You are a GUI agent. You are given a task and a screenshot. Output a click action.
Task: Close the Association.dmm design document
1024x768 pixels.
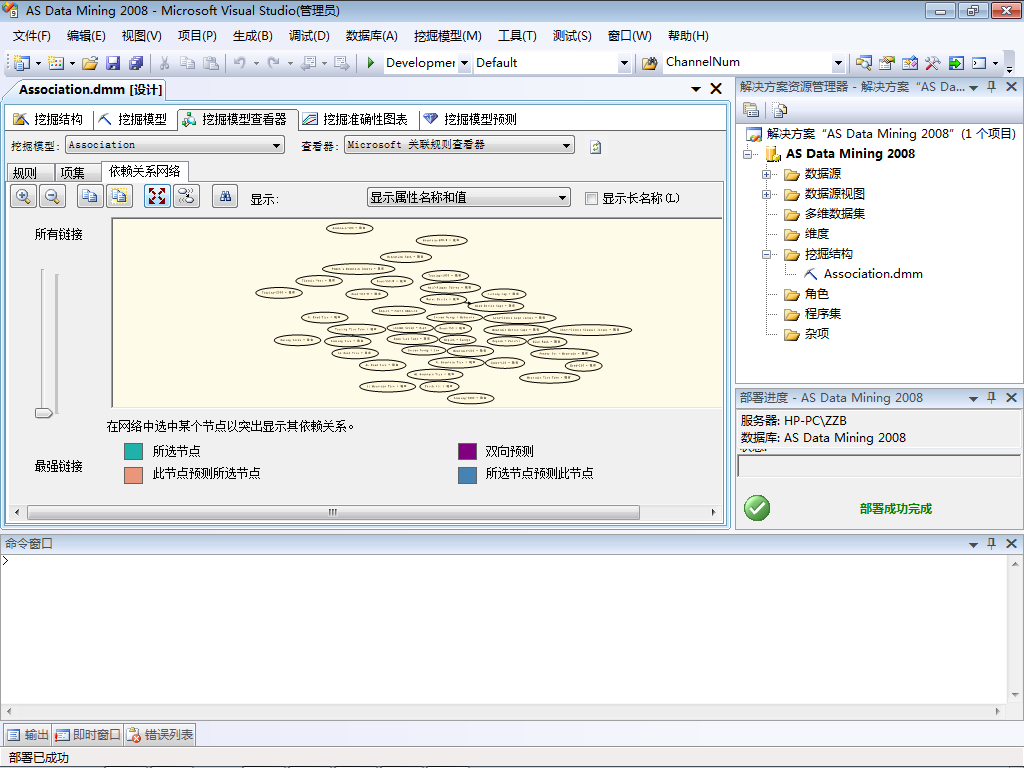[716, 89]
